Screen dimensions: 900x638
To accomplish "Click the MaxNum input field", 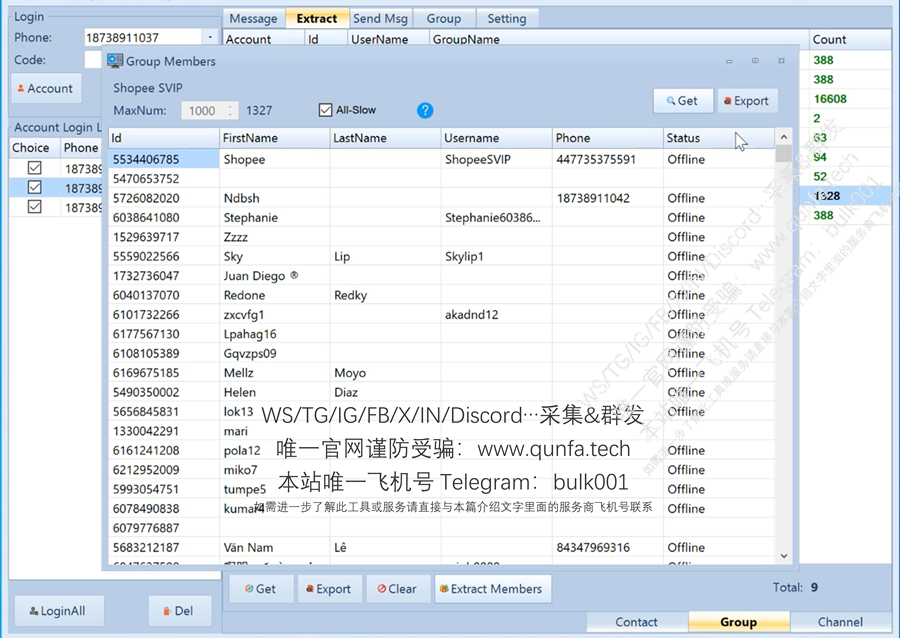I will [203, 110].
